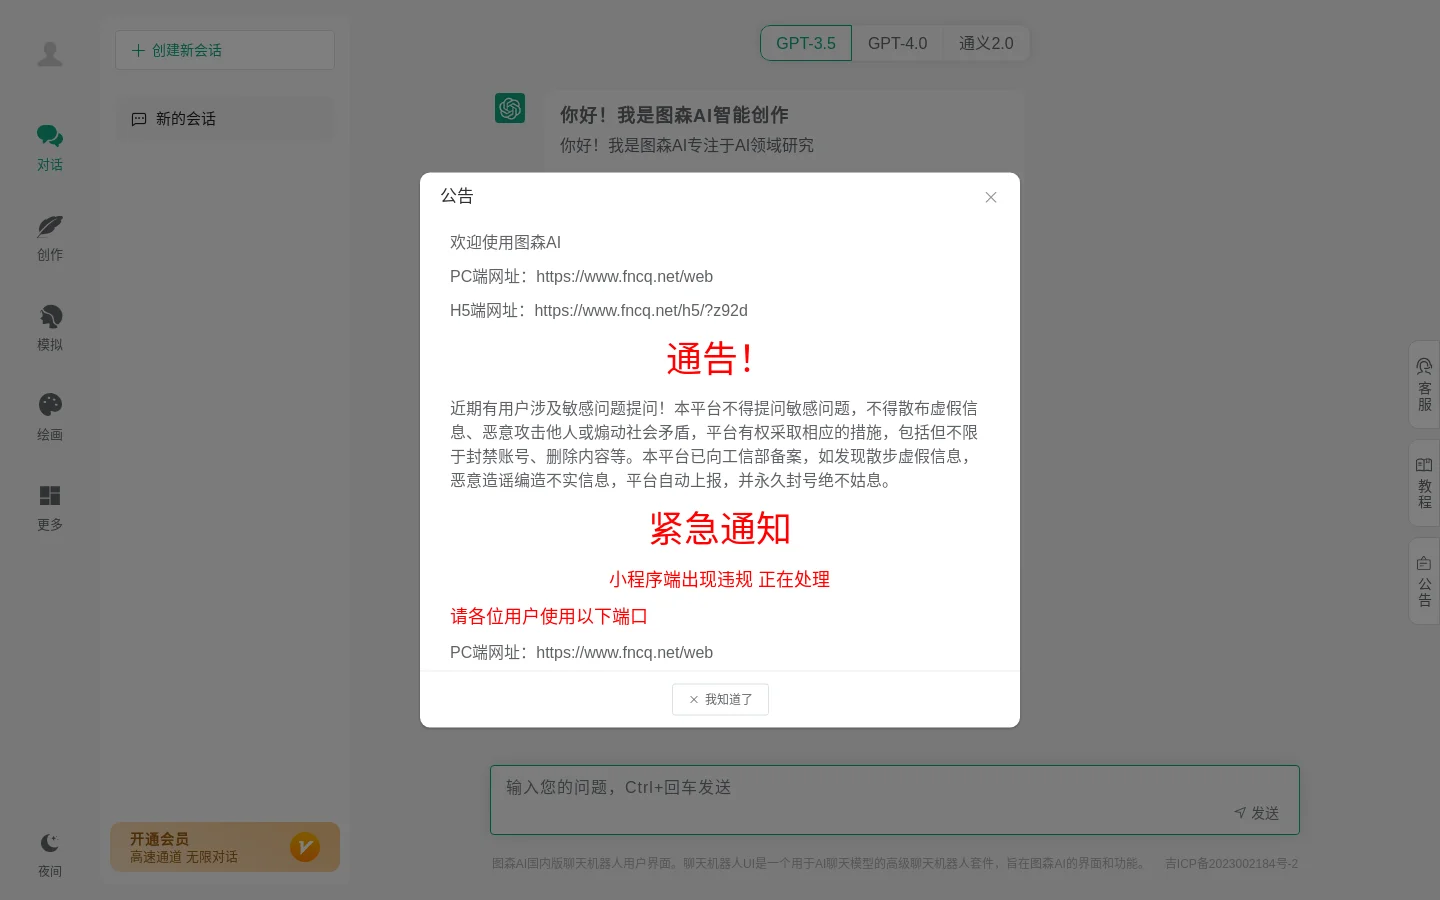The height and width of the screenshot is (900, 1440).
Task: Switch to the GPT-3.5 tab
Action: coord(806,43)
